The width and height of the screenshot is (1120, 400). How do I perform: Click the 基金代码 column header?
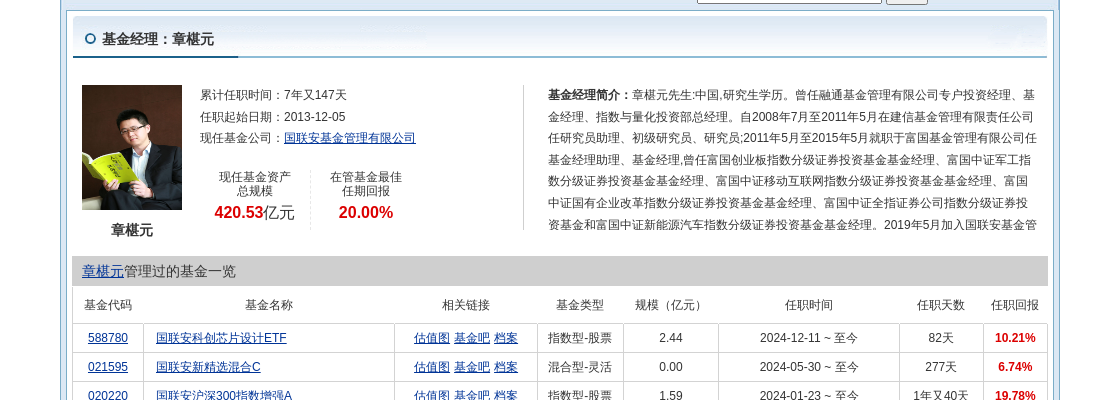(x=108, y=305)
